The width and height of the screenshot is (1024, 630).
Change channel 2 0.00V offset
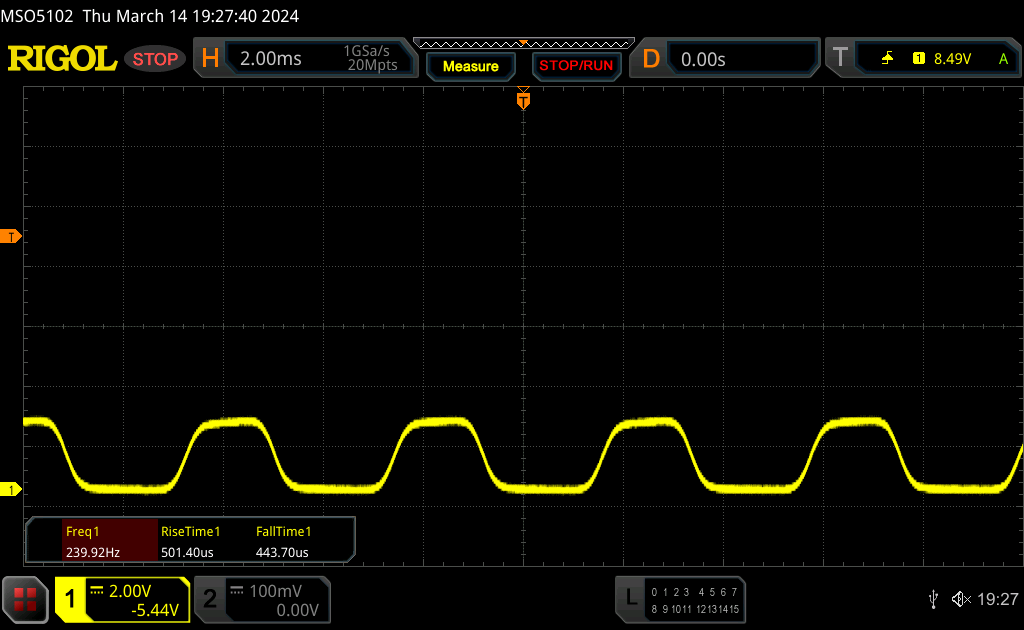coord(297,610)
